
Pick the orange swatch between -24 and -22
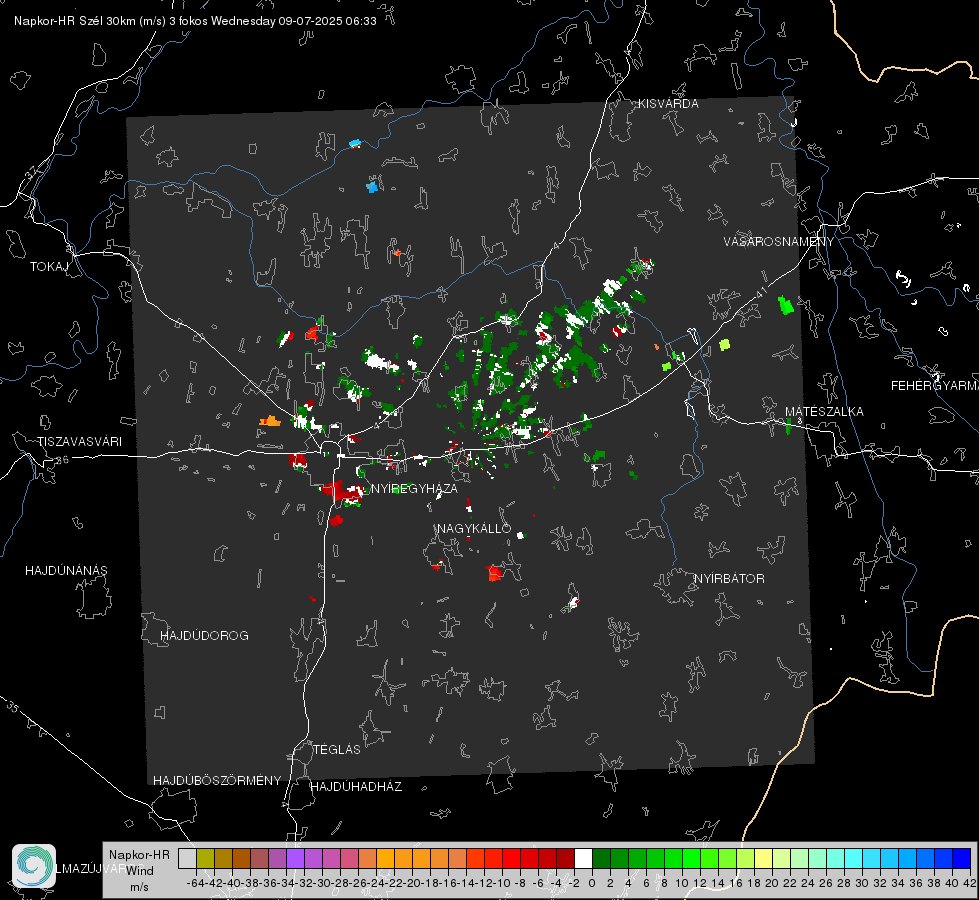pos(385,859)
